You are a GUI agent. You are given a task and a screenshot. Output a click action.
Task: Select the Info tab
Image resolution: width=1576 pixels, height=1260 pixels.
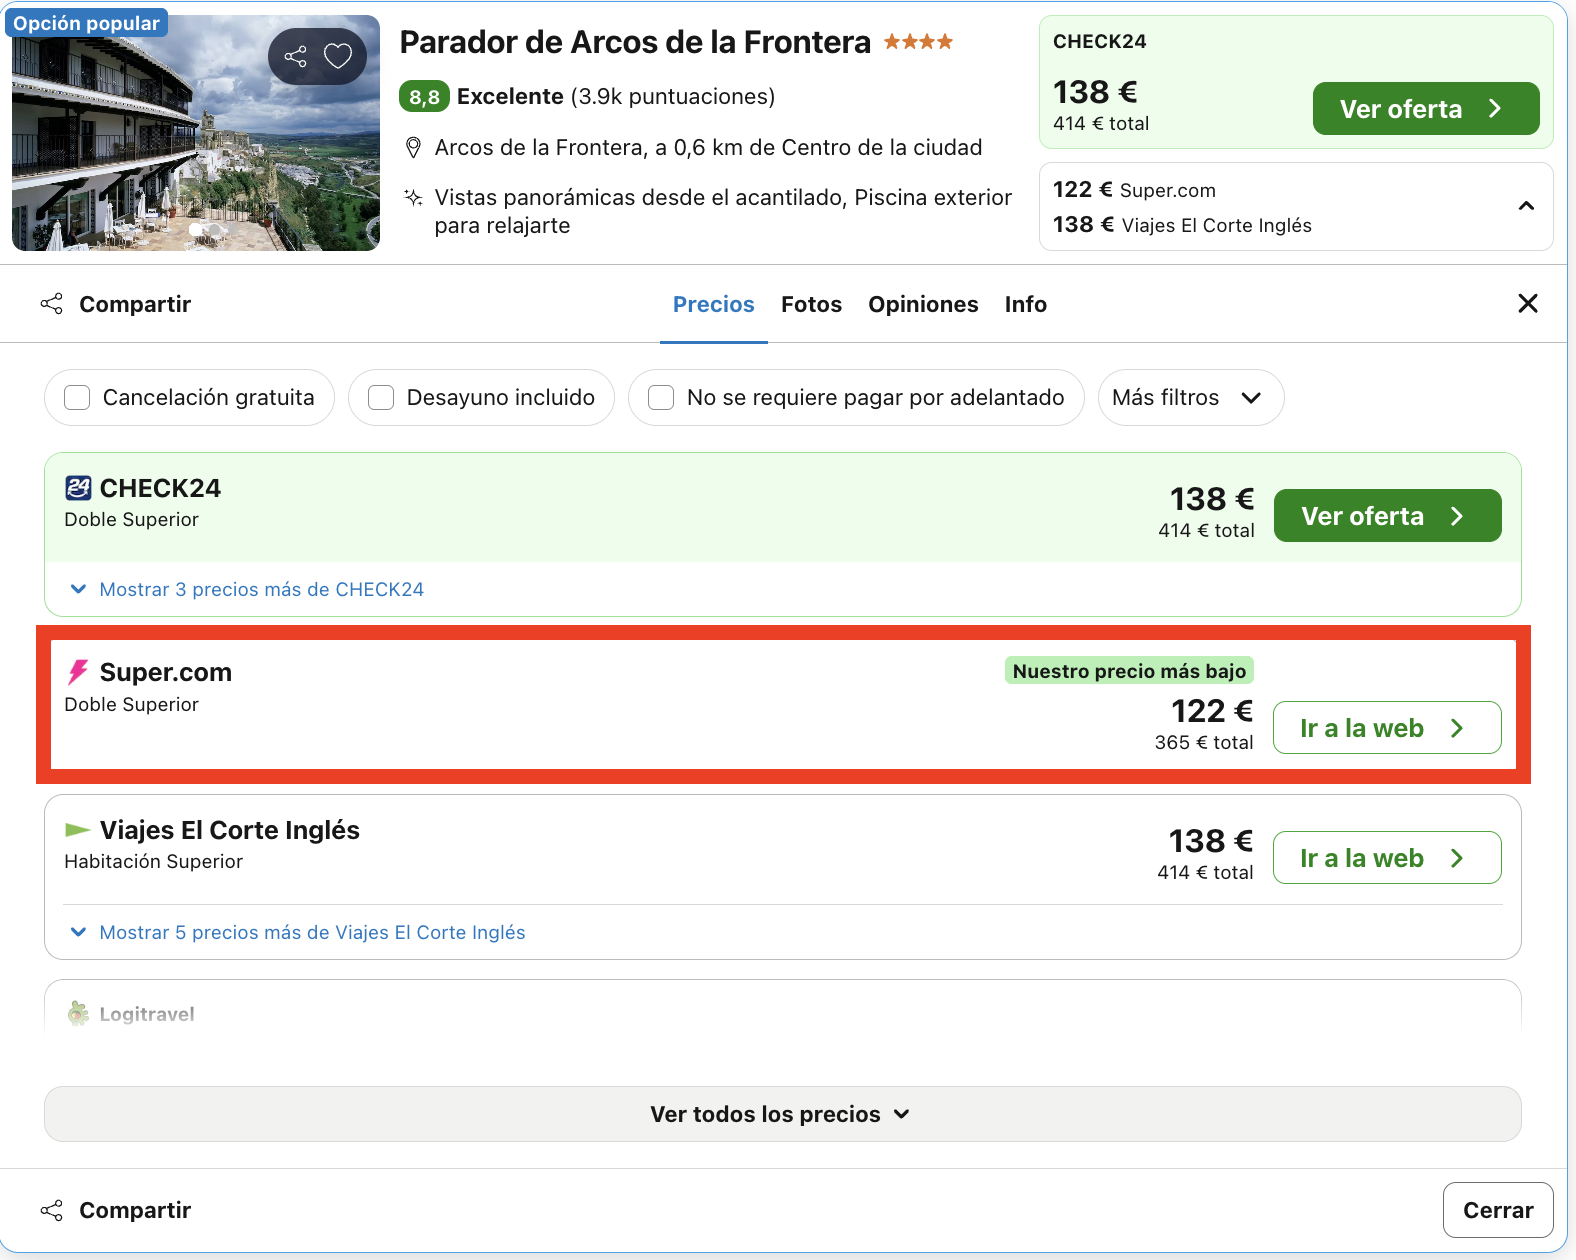coord(1026,304)
